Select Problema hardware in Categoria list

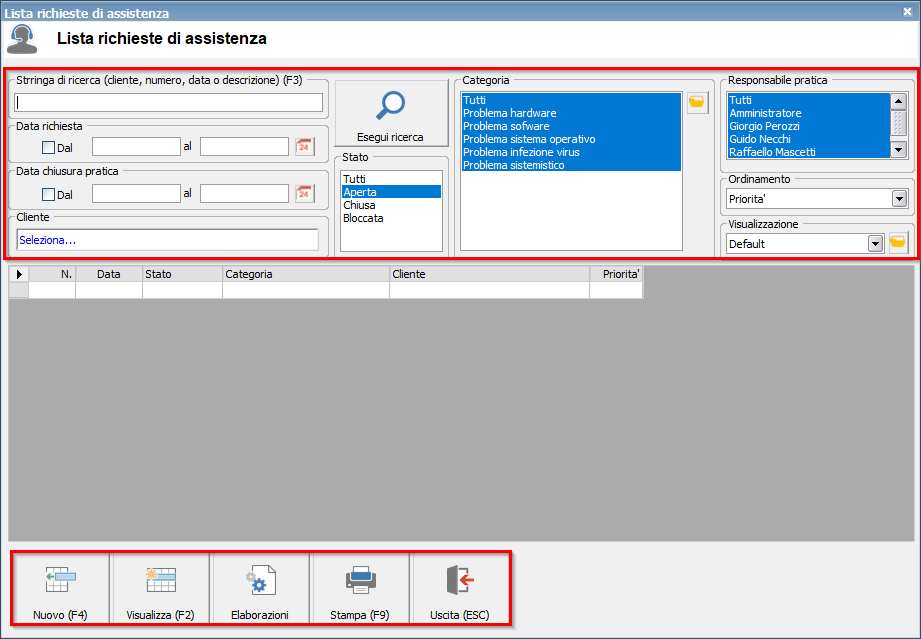[x=509, y=114]
